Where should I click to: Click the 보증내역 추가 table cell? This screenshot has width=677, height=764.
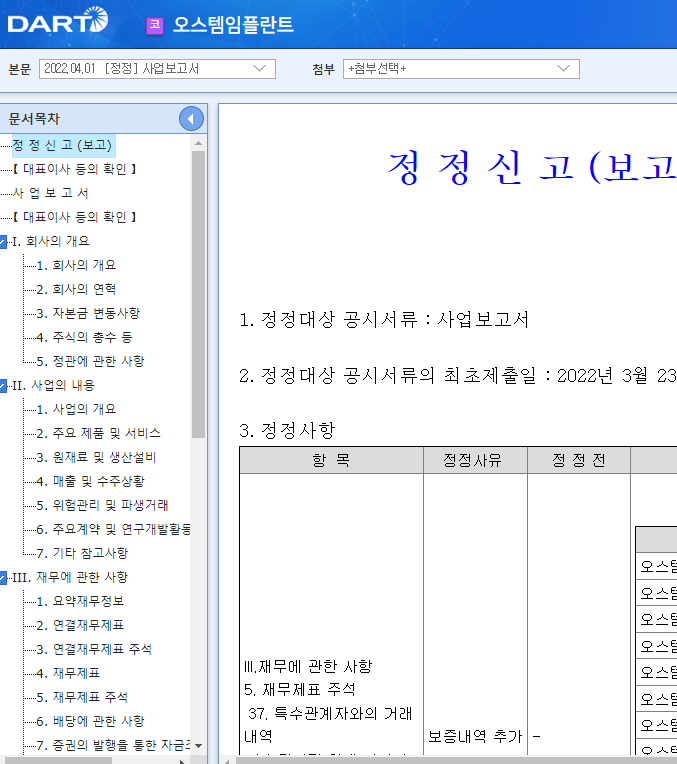tap(475, 736)
